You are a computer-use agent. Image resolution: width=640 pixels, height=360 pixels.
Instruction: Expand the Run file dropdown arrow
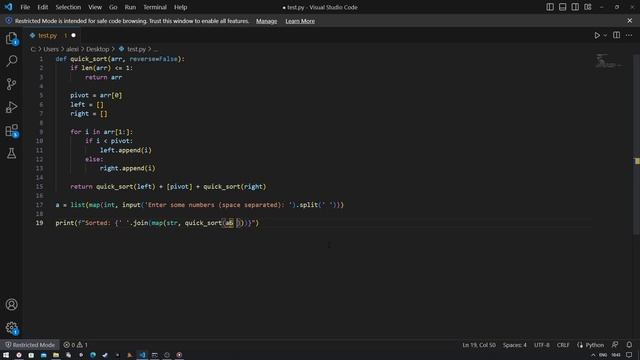coord(605,36)
